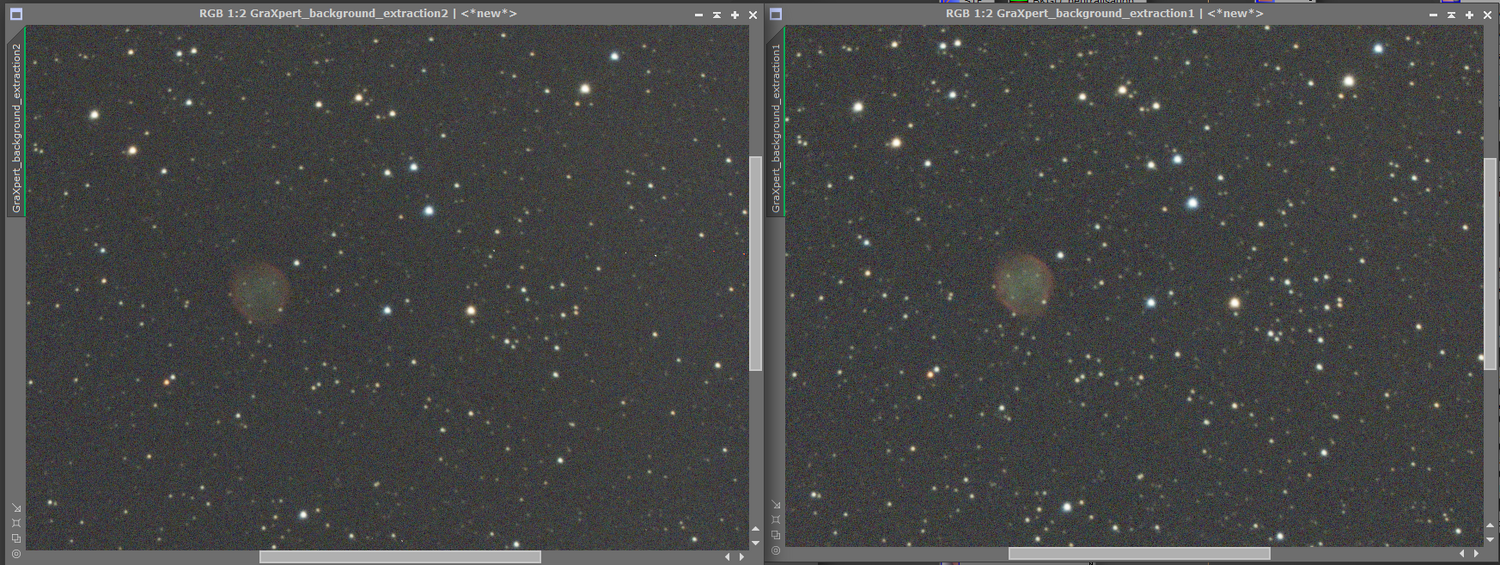1500x565 pixels.
Task: Shade the extraction2 window with the roll-up icon
Action: click(x=717, y=15)
